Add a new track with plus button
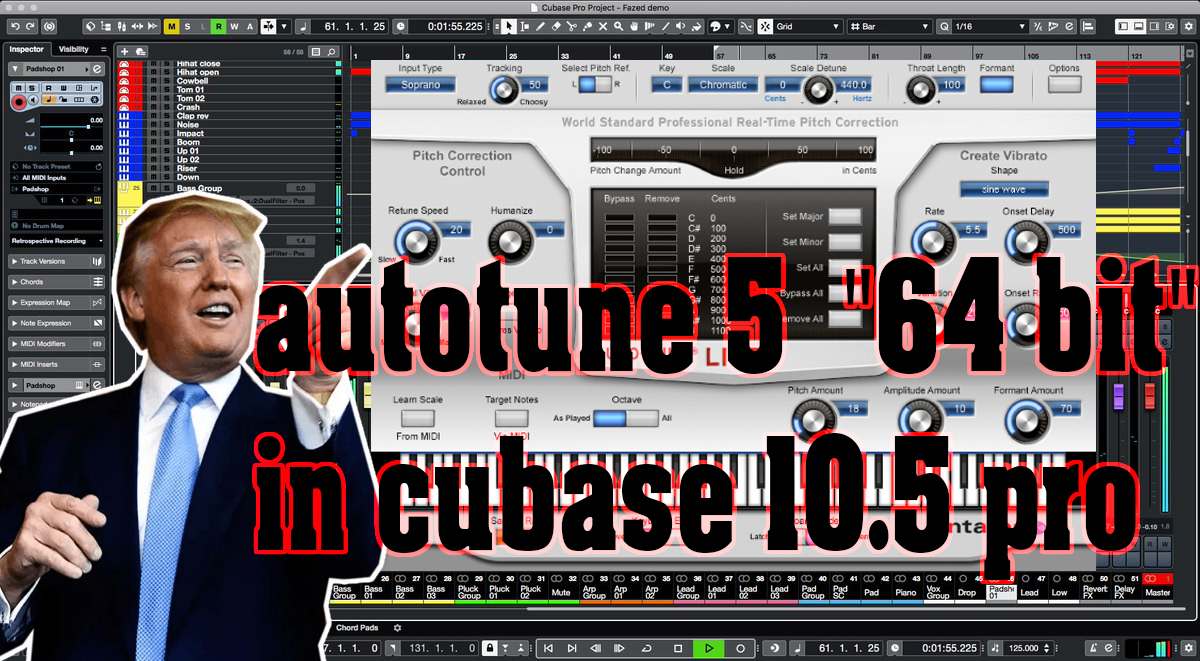 [124, 51]
